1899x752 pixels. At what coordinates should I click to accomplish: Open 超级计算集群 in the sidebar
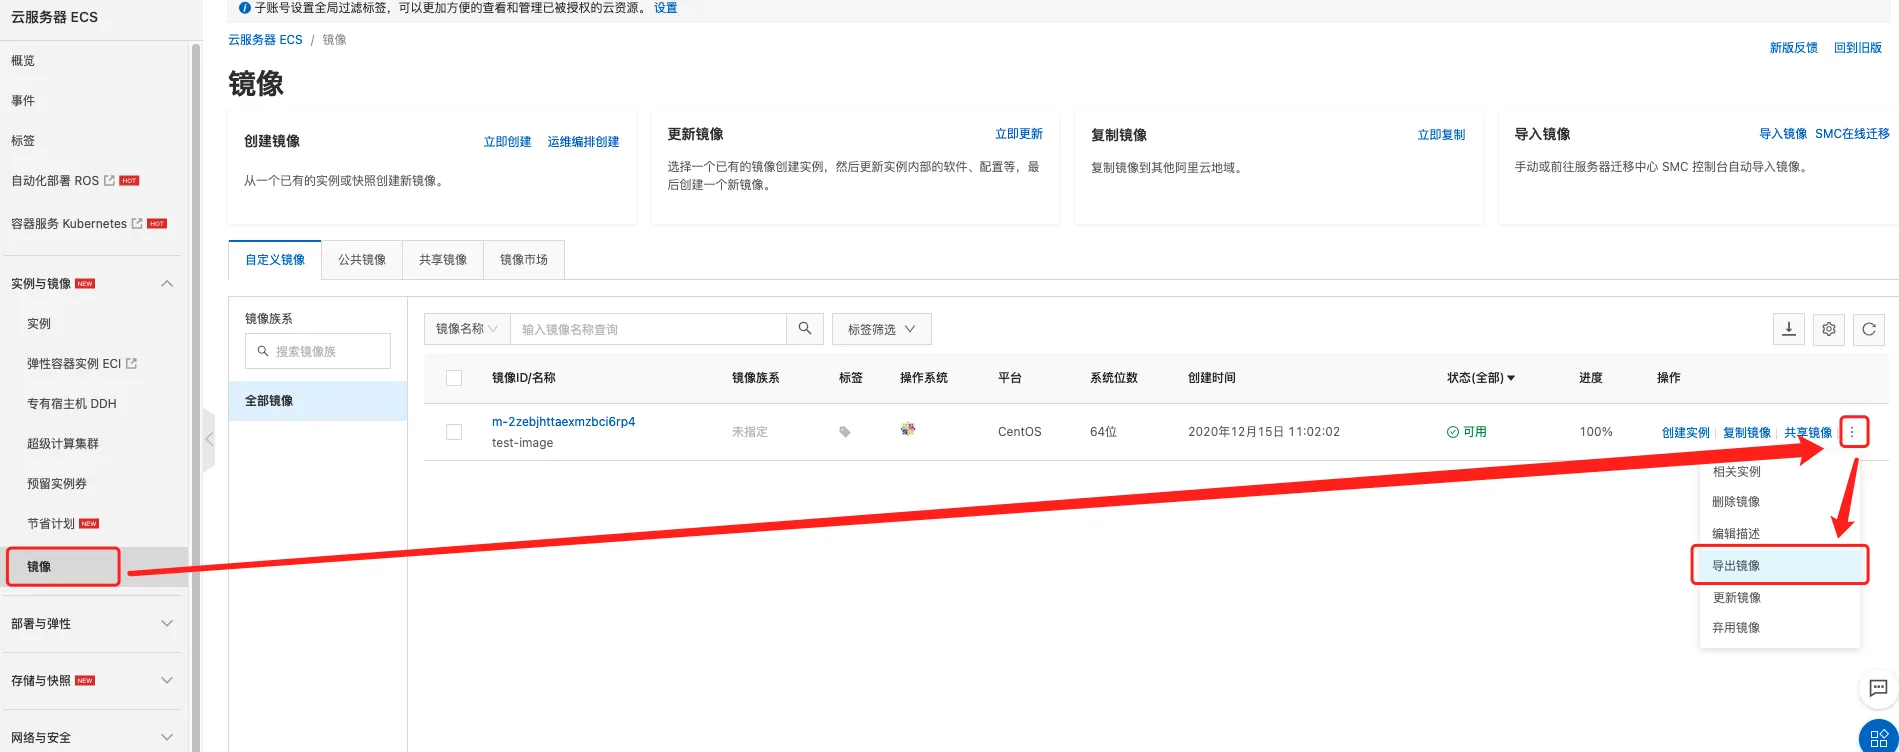pyautogui.click(x=63, y=444)
